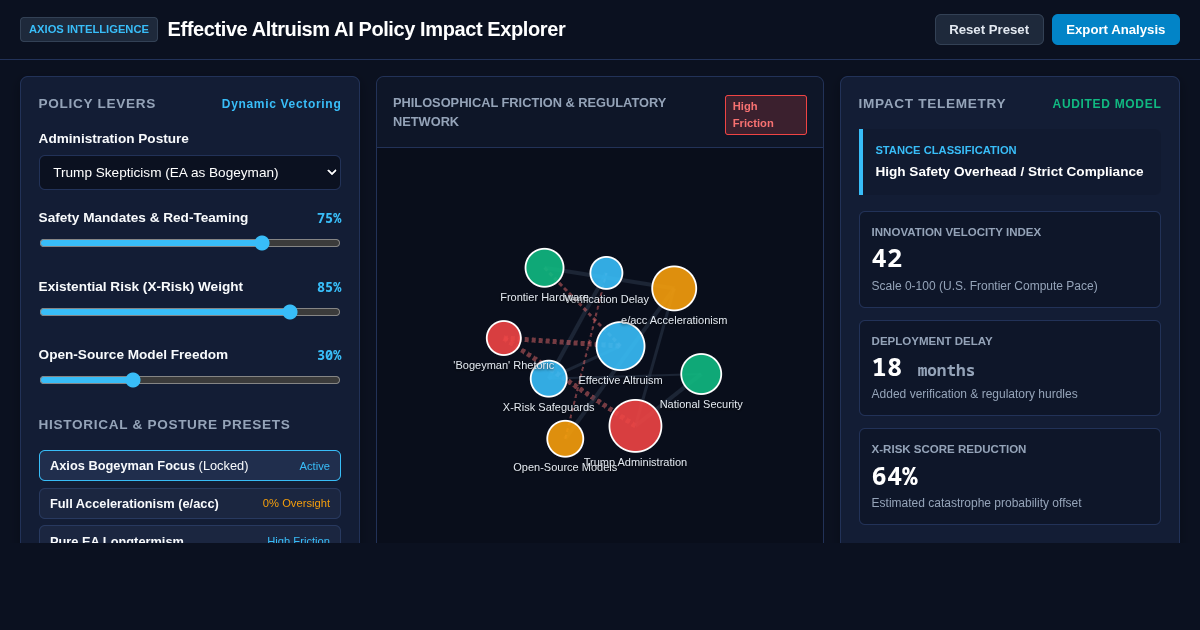Click the Philosophical Friction & Regulatory Network heading
Screen dimensions: 1200x630
(x=529, y=112)
